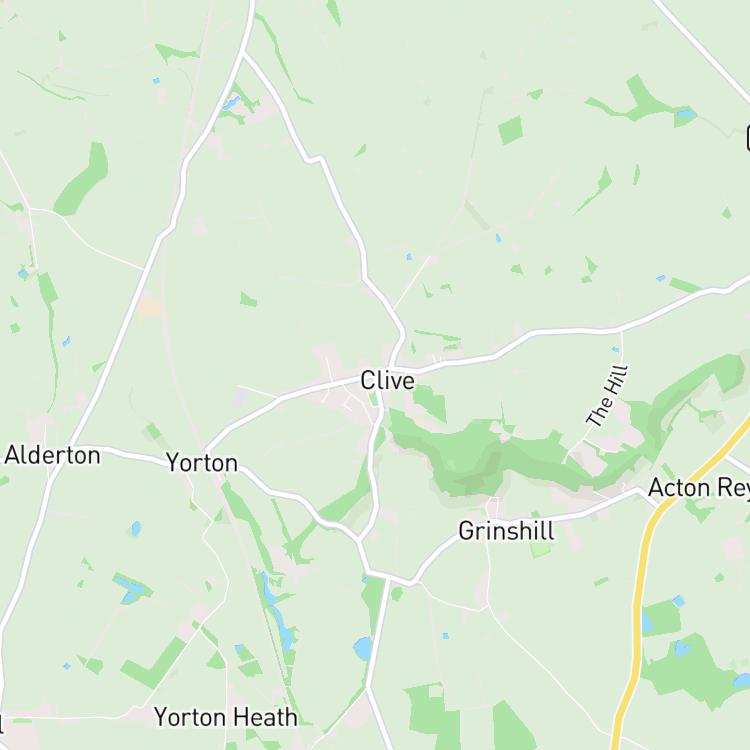750x750 pixels.
Task: Click the Alderton label
Action: 53,455
